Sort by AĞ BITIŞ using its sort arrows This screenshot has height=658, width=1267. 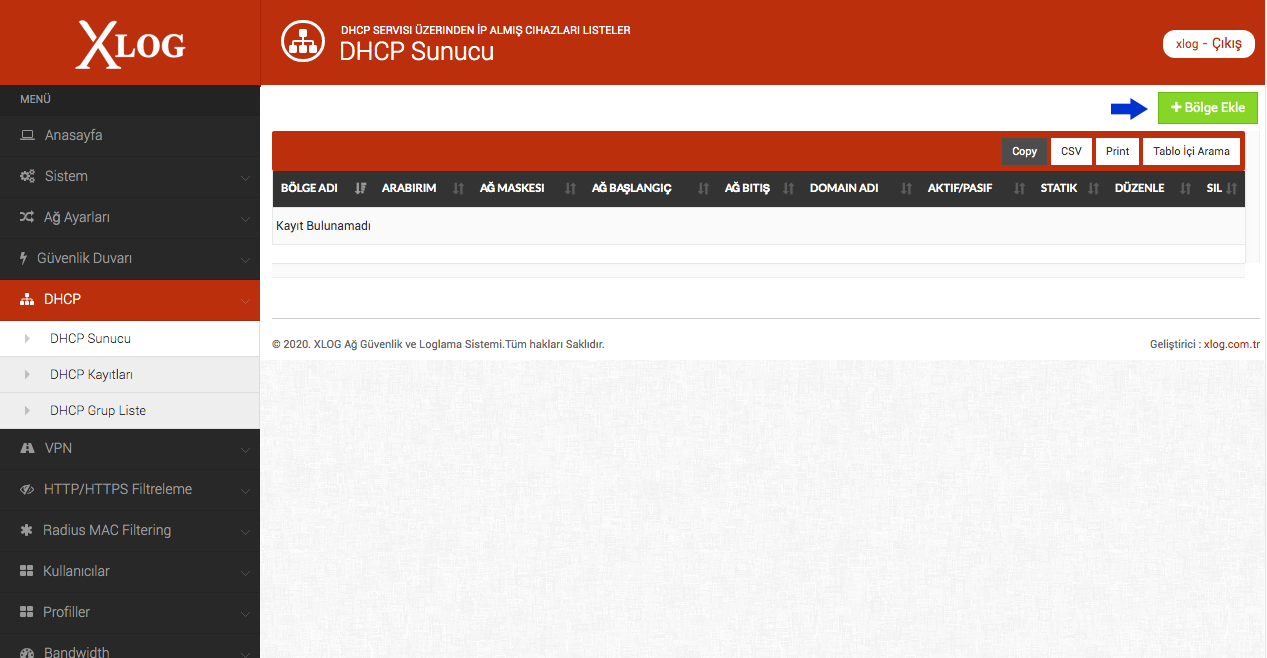(789, 188)
